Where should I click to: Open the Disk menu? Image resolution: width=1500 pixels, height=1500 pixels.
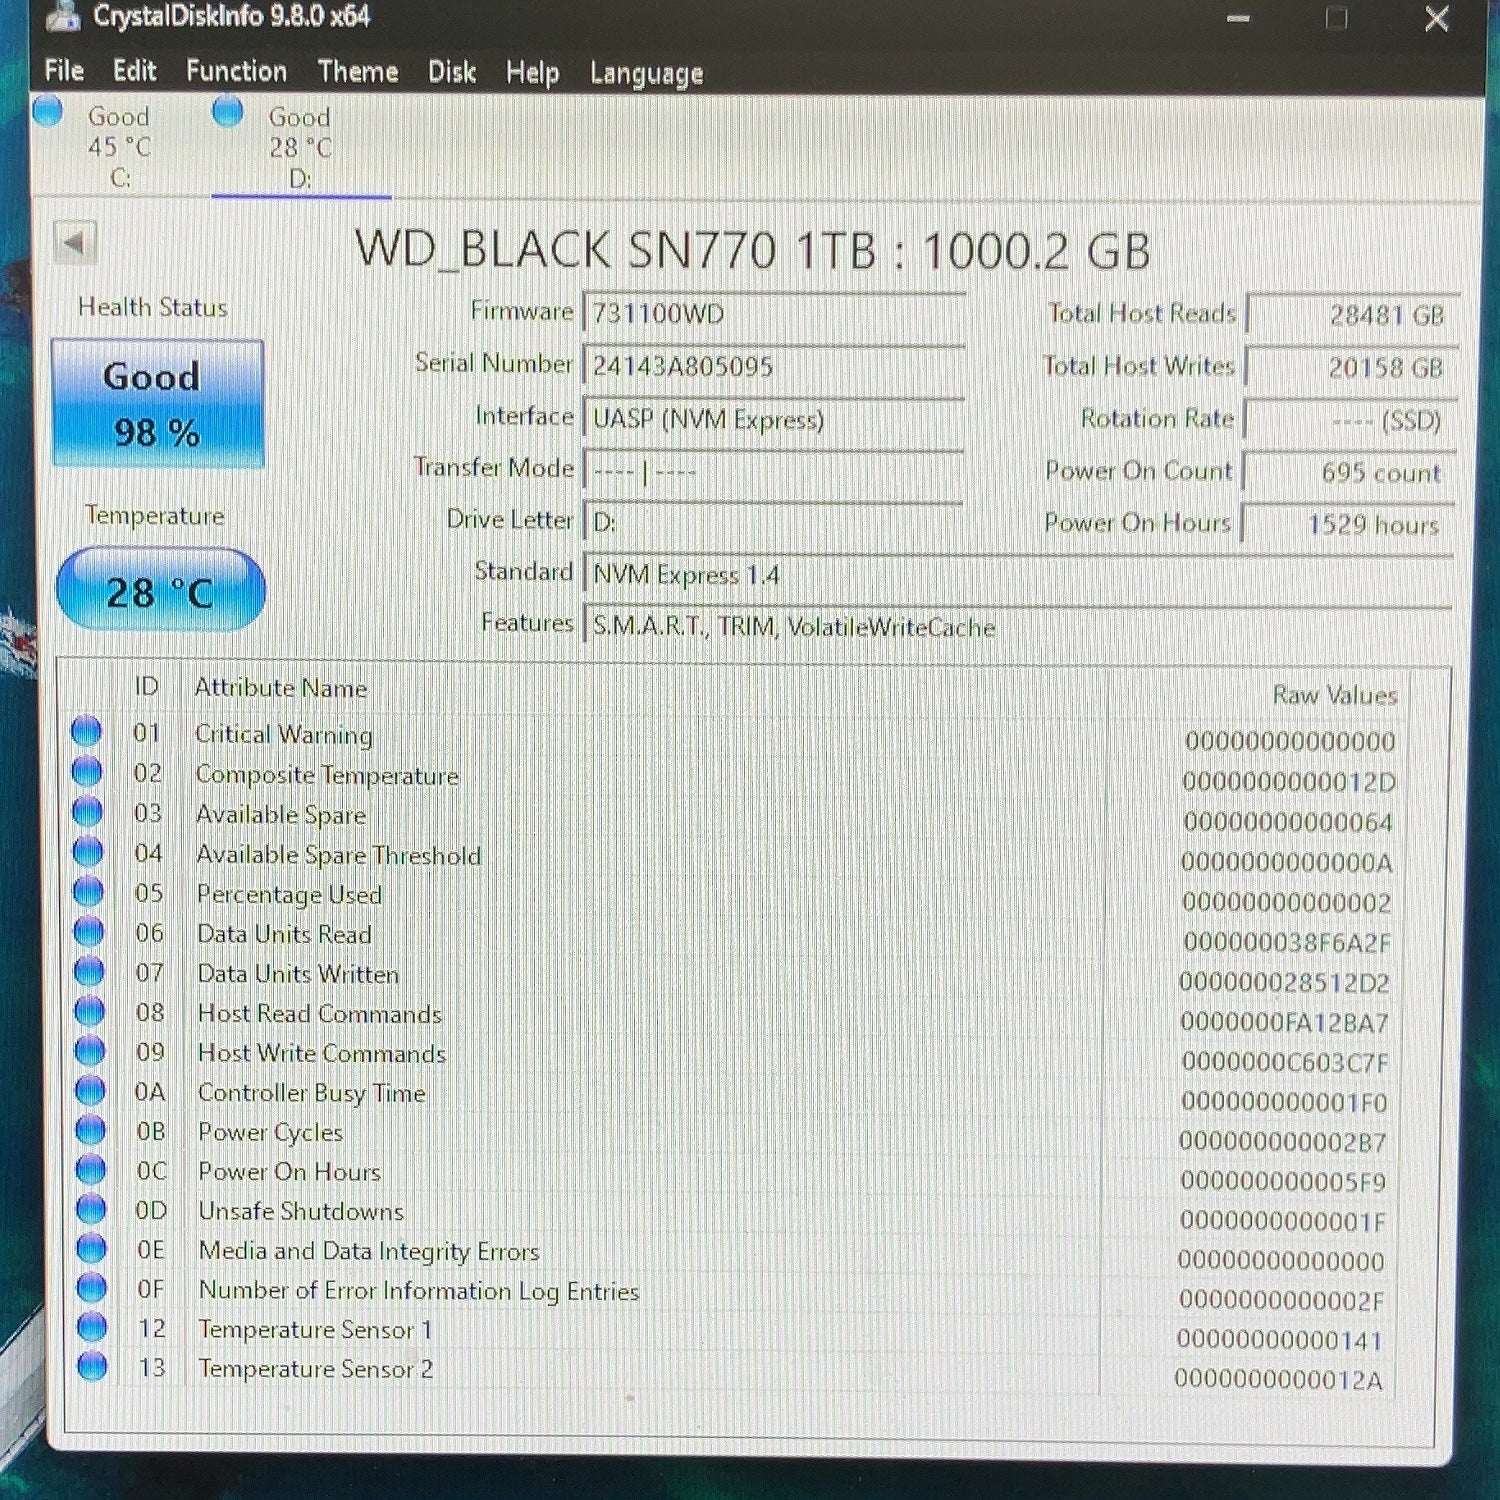tap(452, 72)
